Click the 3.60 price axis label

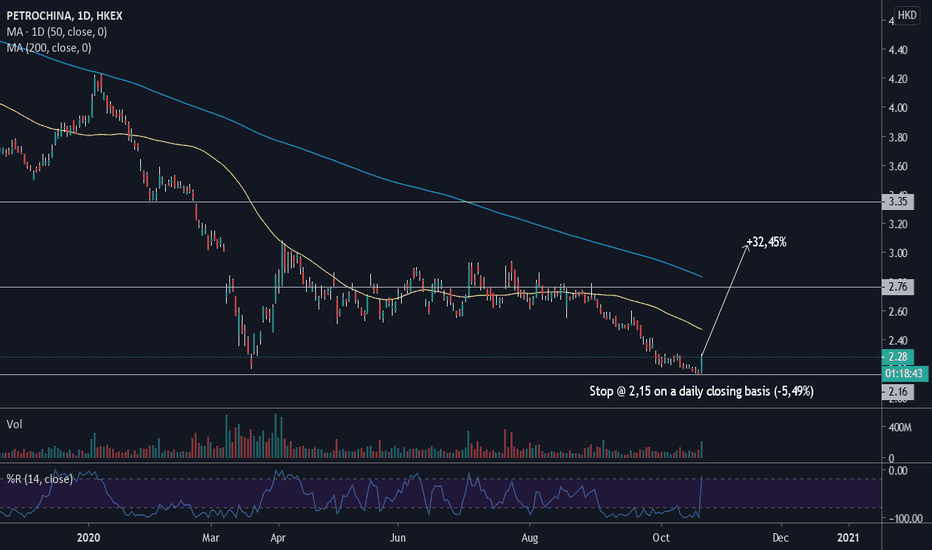tap(898, 166)
